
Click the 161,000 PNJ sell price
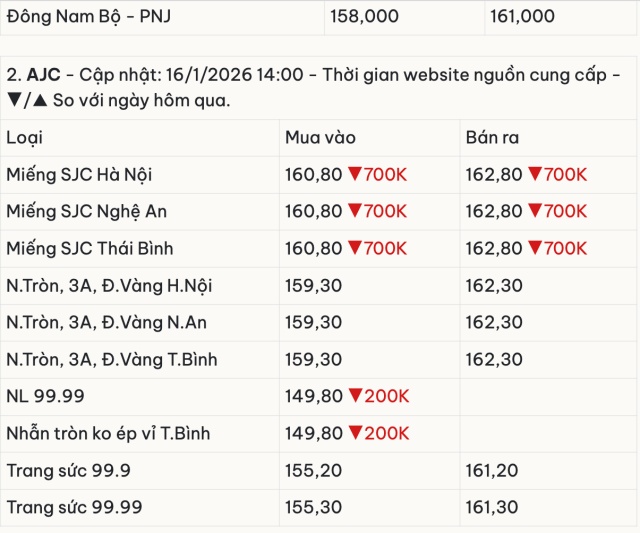pyautogui.click(x=520, y=17)
